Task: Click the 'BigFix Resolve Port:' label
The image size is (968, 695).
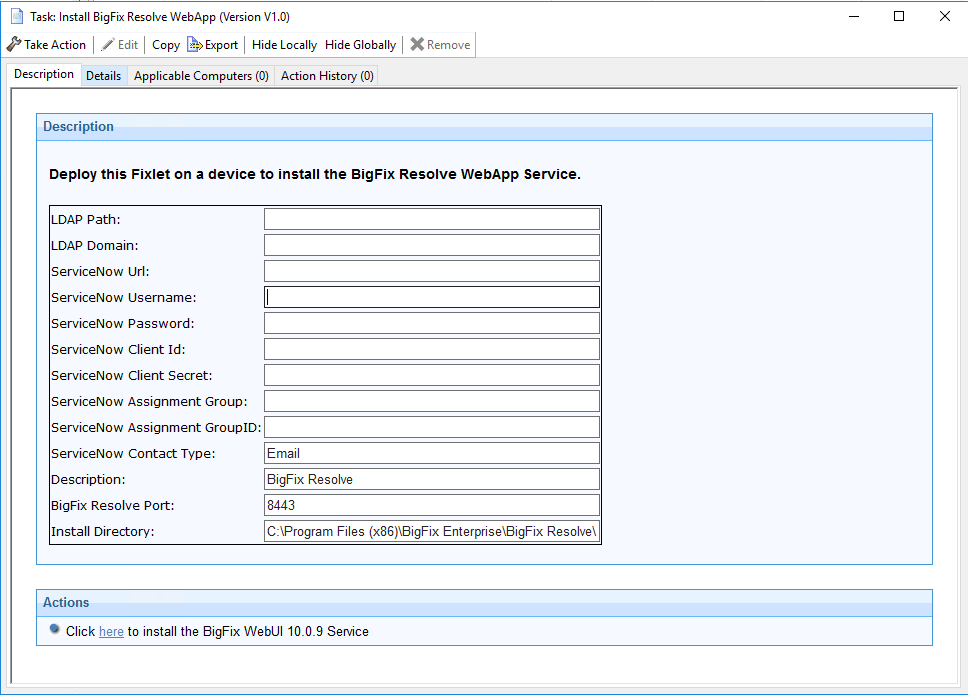Action: pyautogui.click(x=113, y=506)
